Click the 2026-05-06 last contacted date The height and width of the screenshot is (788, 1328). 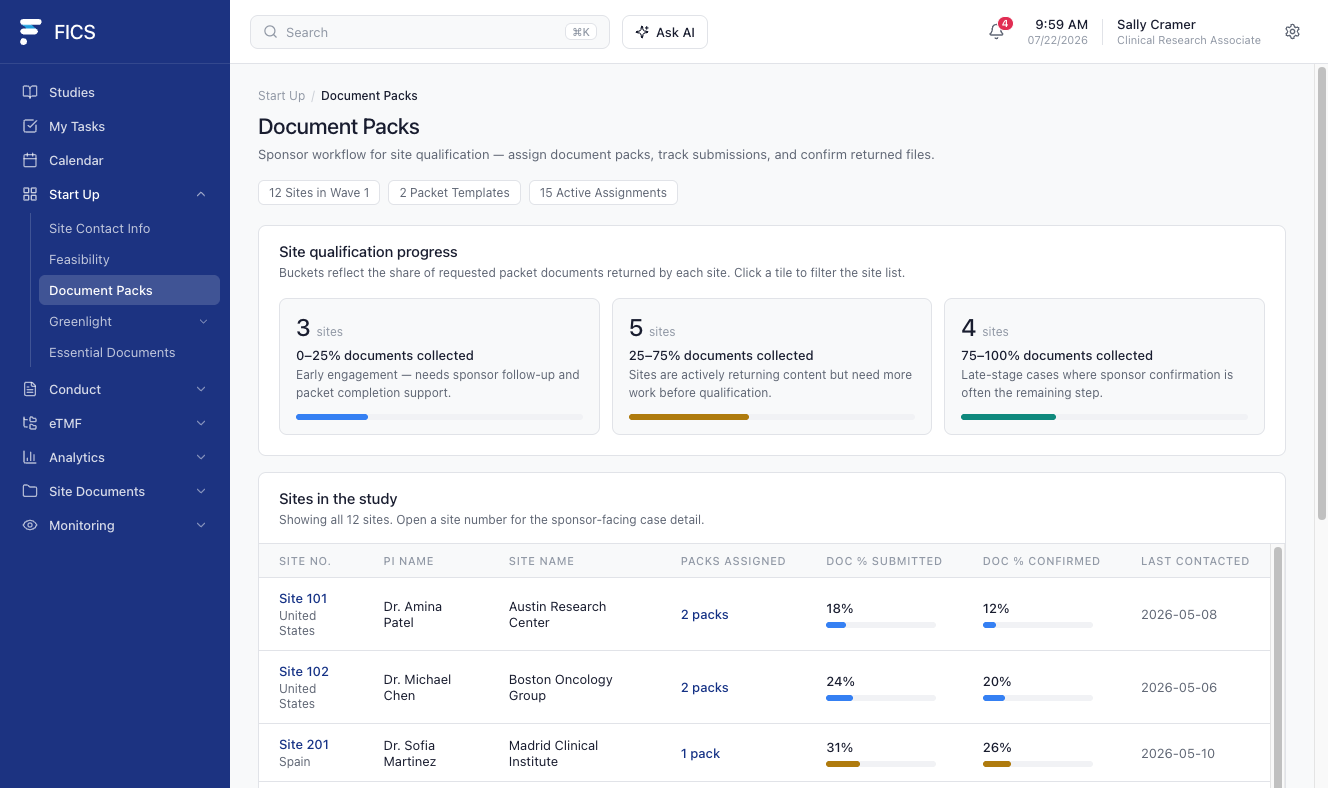(x=1179, y=687)
